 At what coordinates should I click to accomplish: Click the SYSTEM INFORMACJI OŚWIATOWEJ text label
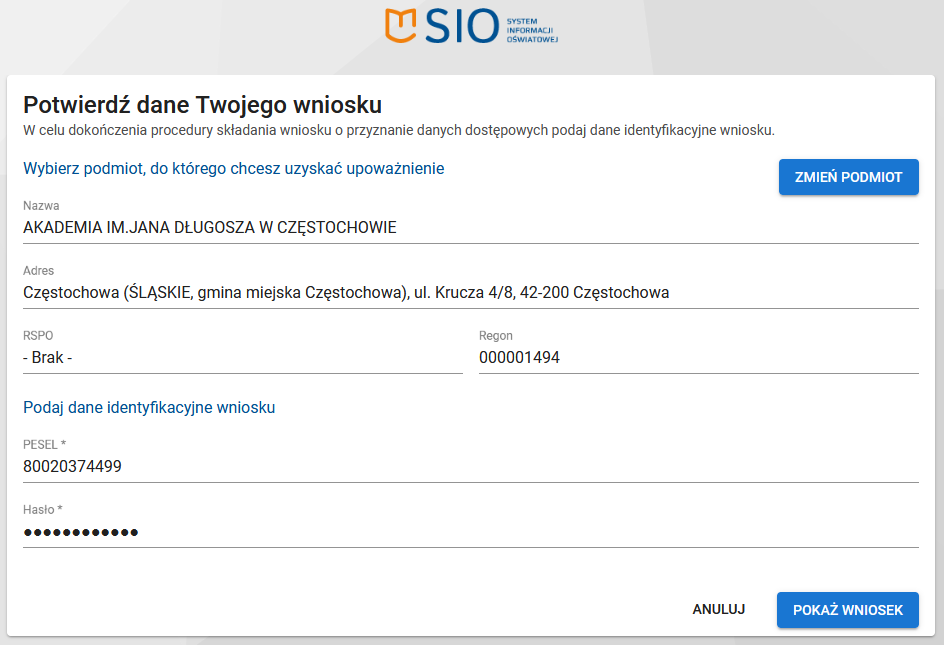click(x=529, y=27)
